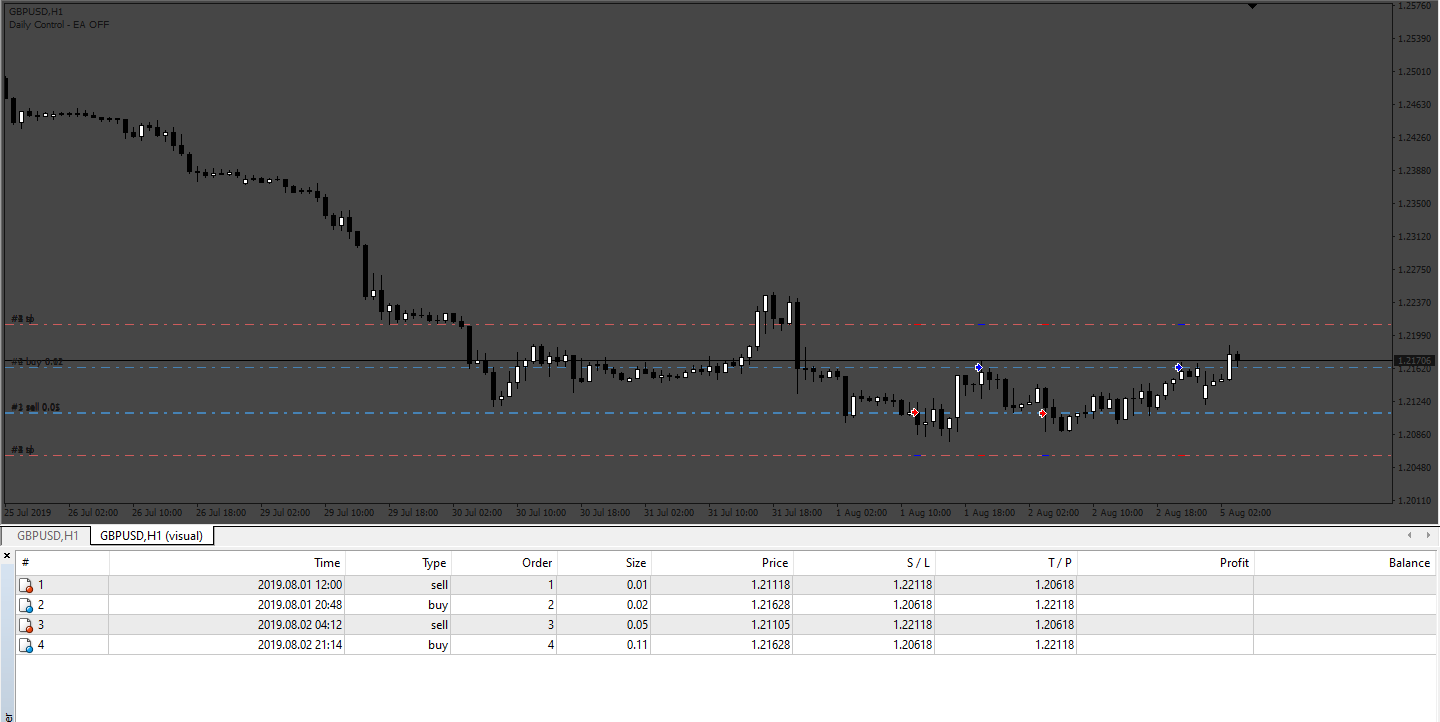Close the tester results panel
Viewport: 1440px width, 722px height.
click(7, 555)
